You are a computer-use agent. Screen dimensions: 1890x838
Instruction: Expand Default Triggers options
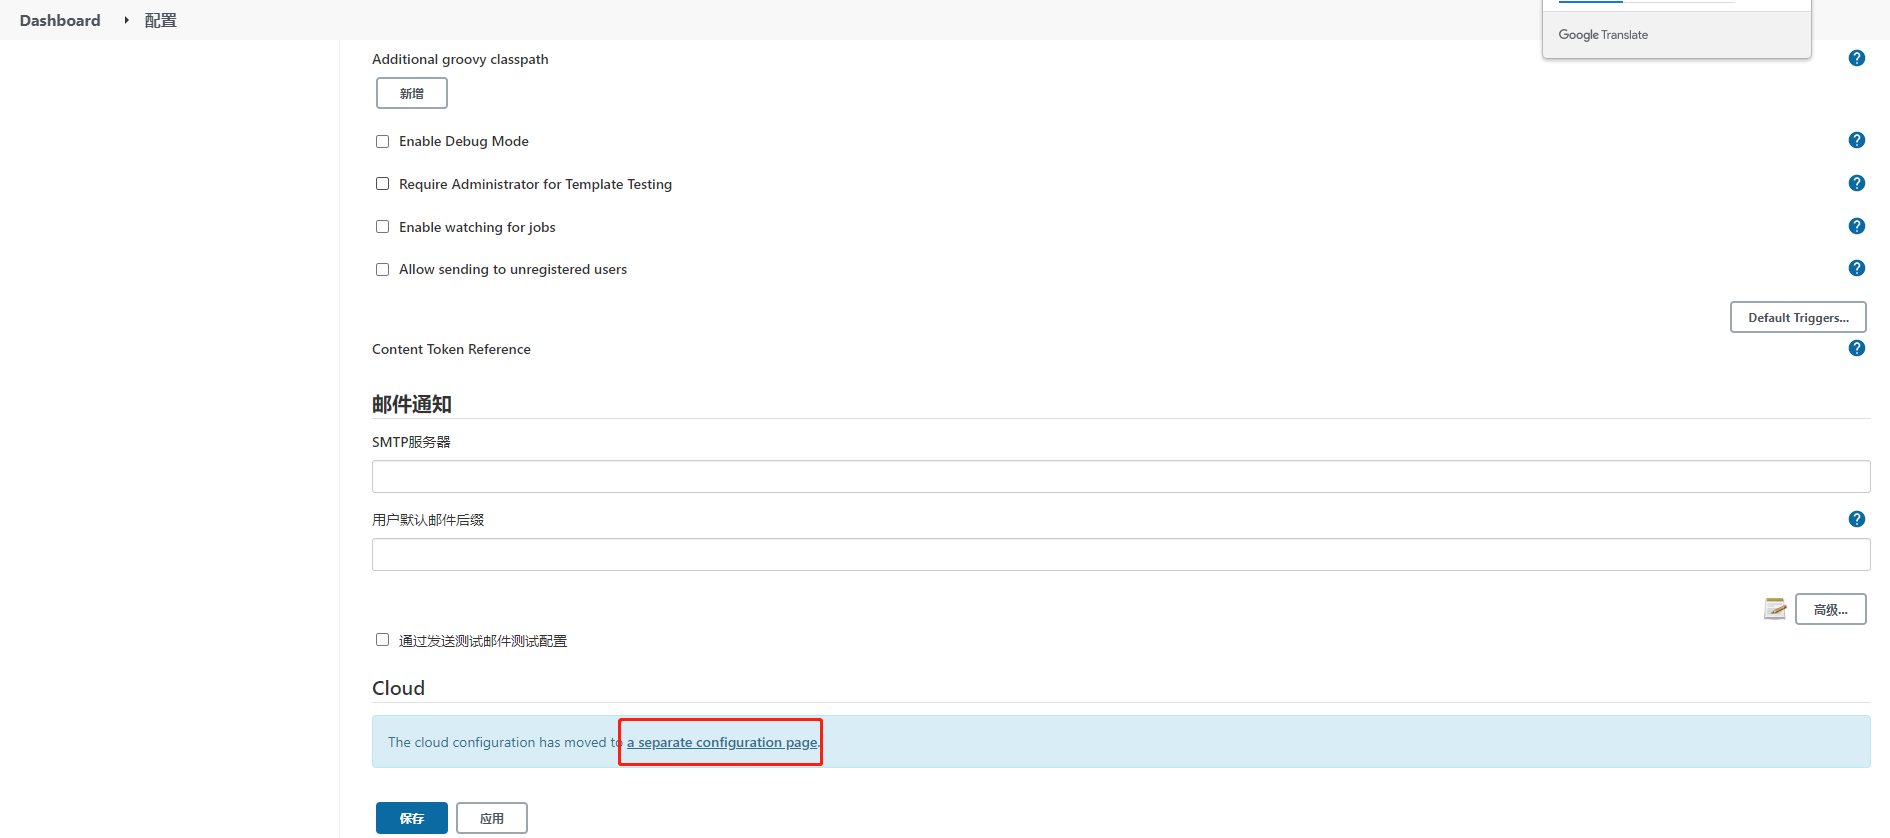[x=1797, y=317]
